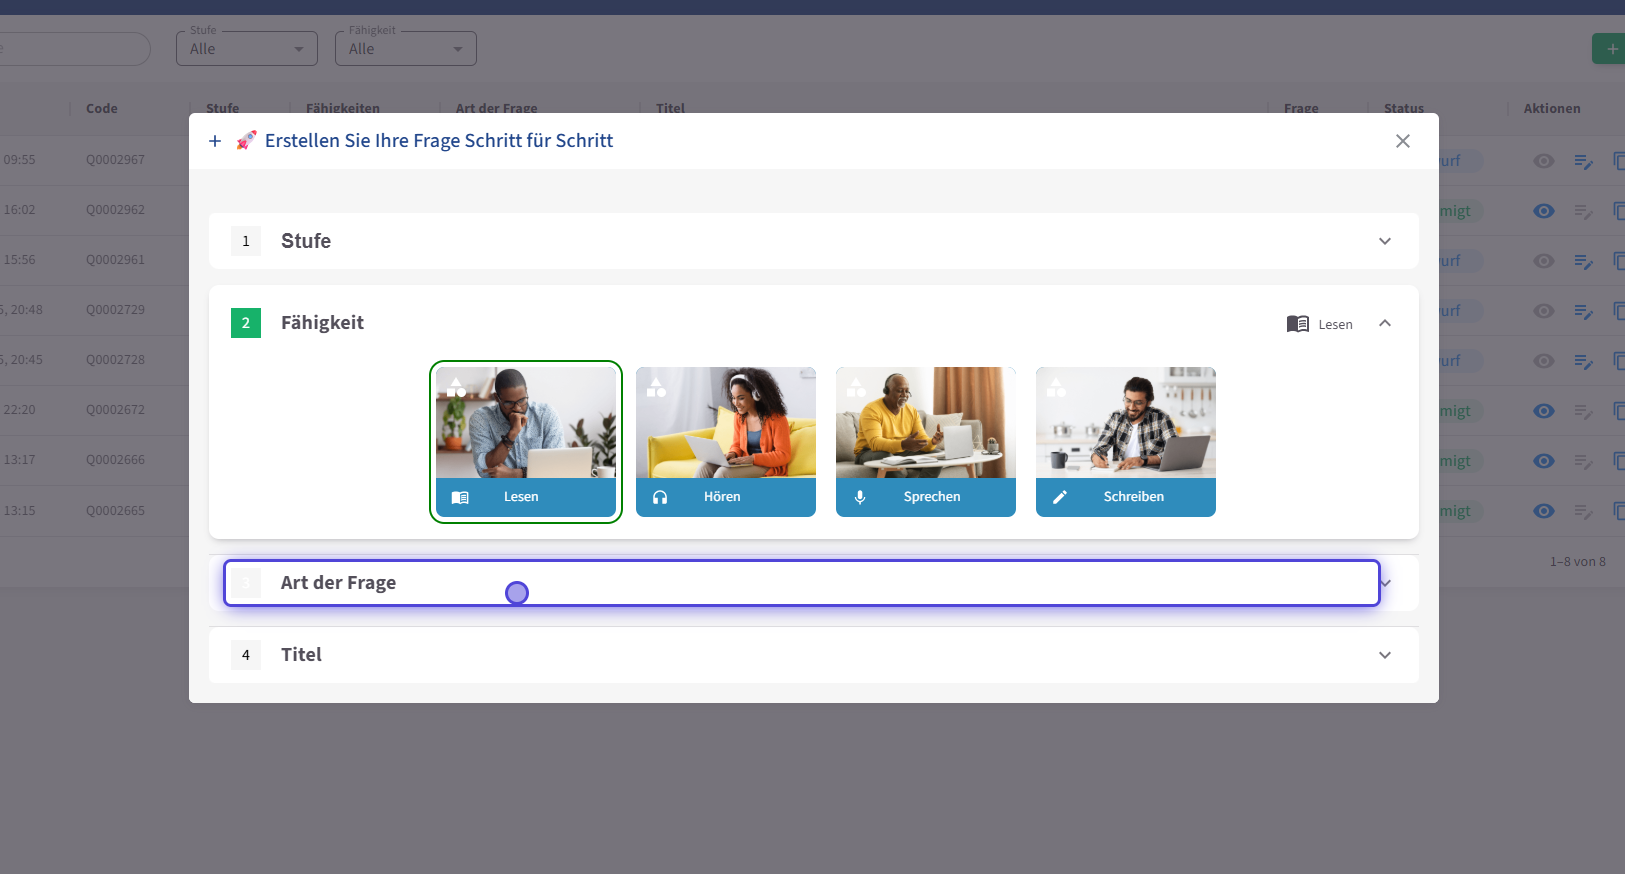Toggle the eye icon for Q0002665
The height and width of the screenshot is (874, 1625).
(x=1544, y=511)
